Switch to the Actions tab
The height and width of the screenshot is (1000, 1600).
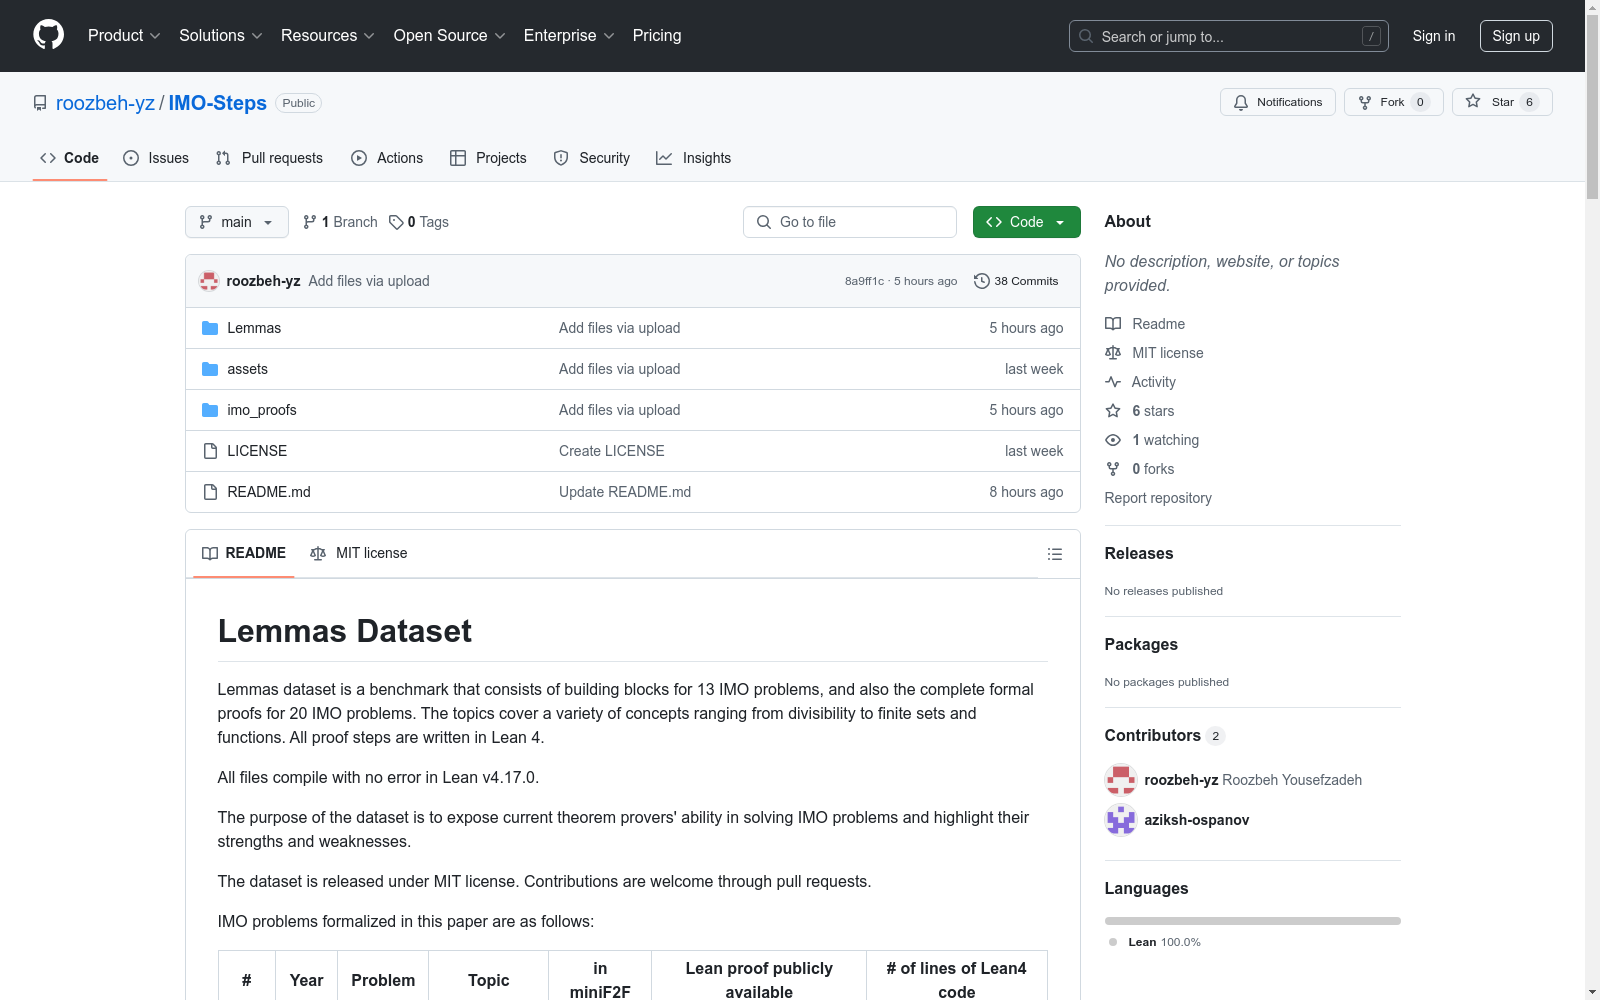387,158
